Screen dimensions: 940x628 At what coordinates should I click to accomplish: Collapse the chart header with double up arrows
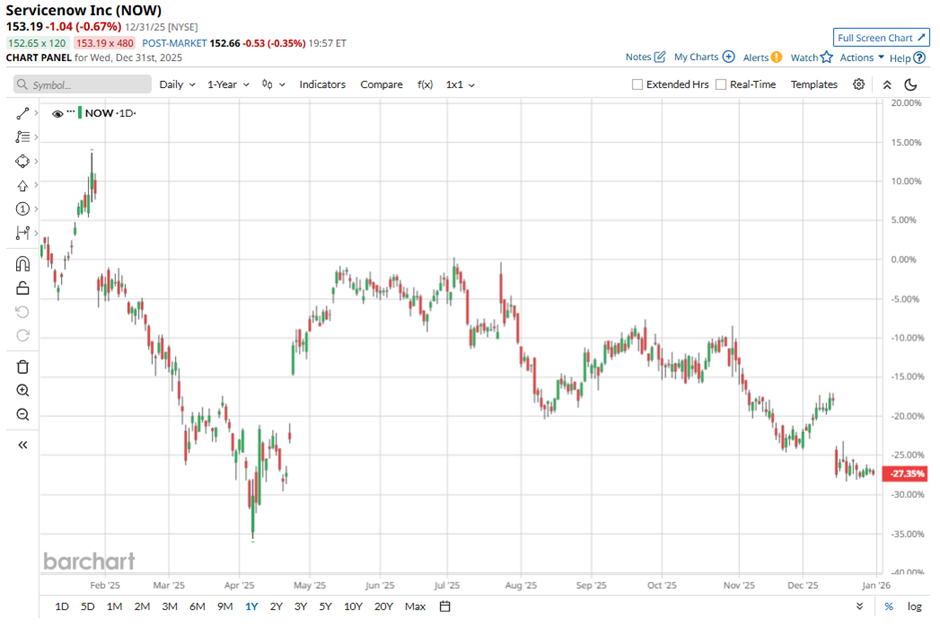[x=887, y=84]
